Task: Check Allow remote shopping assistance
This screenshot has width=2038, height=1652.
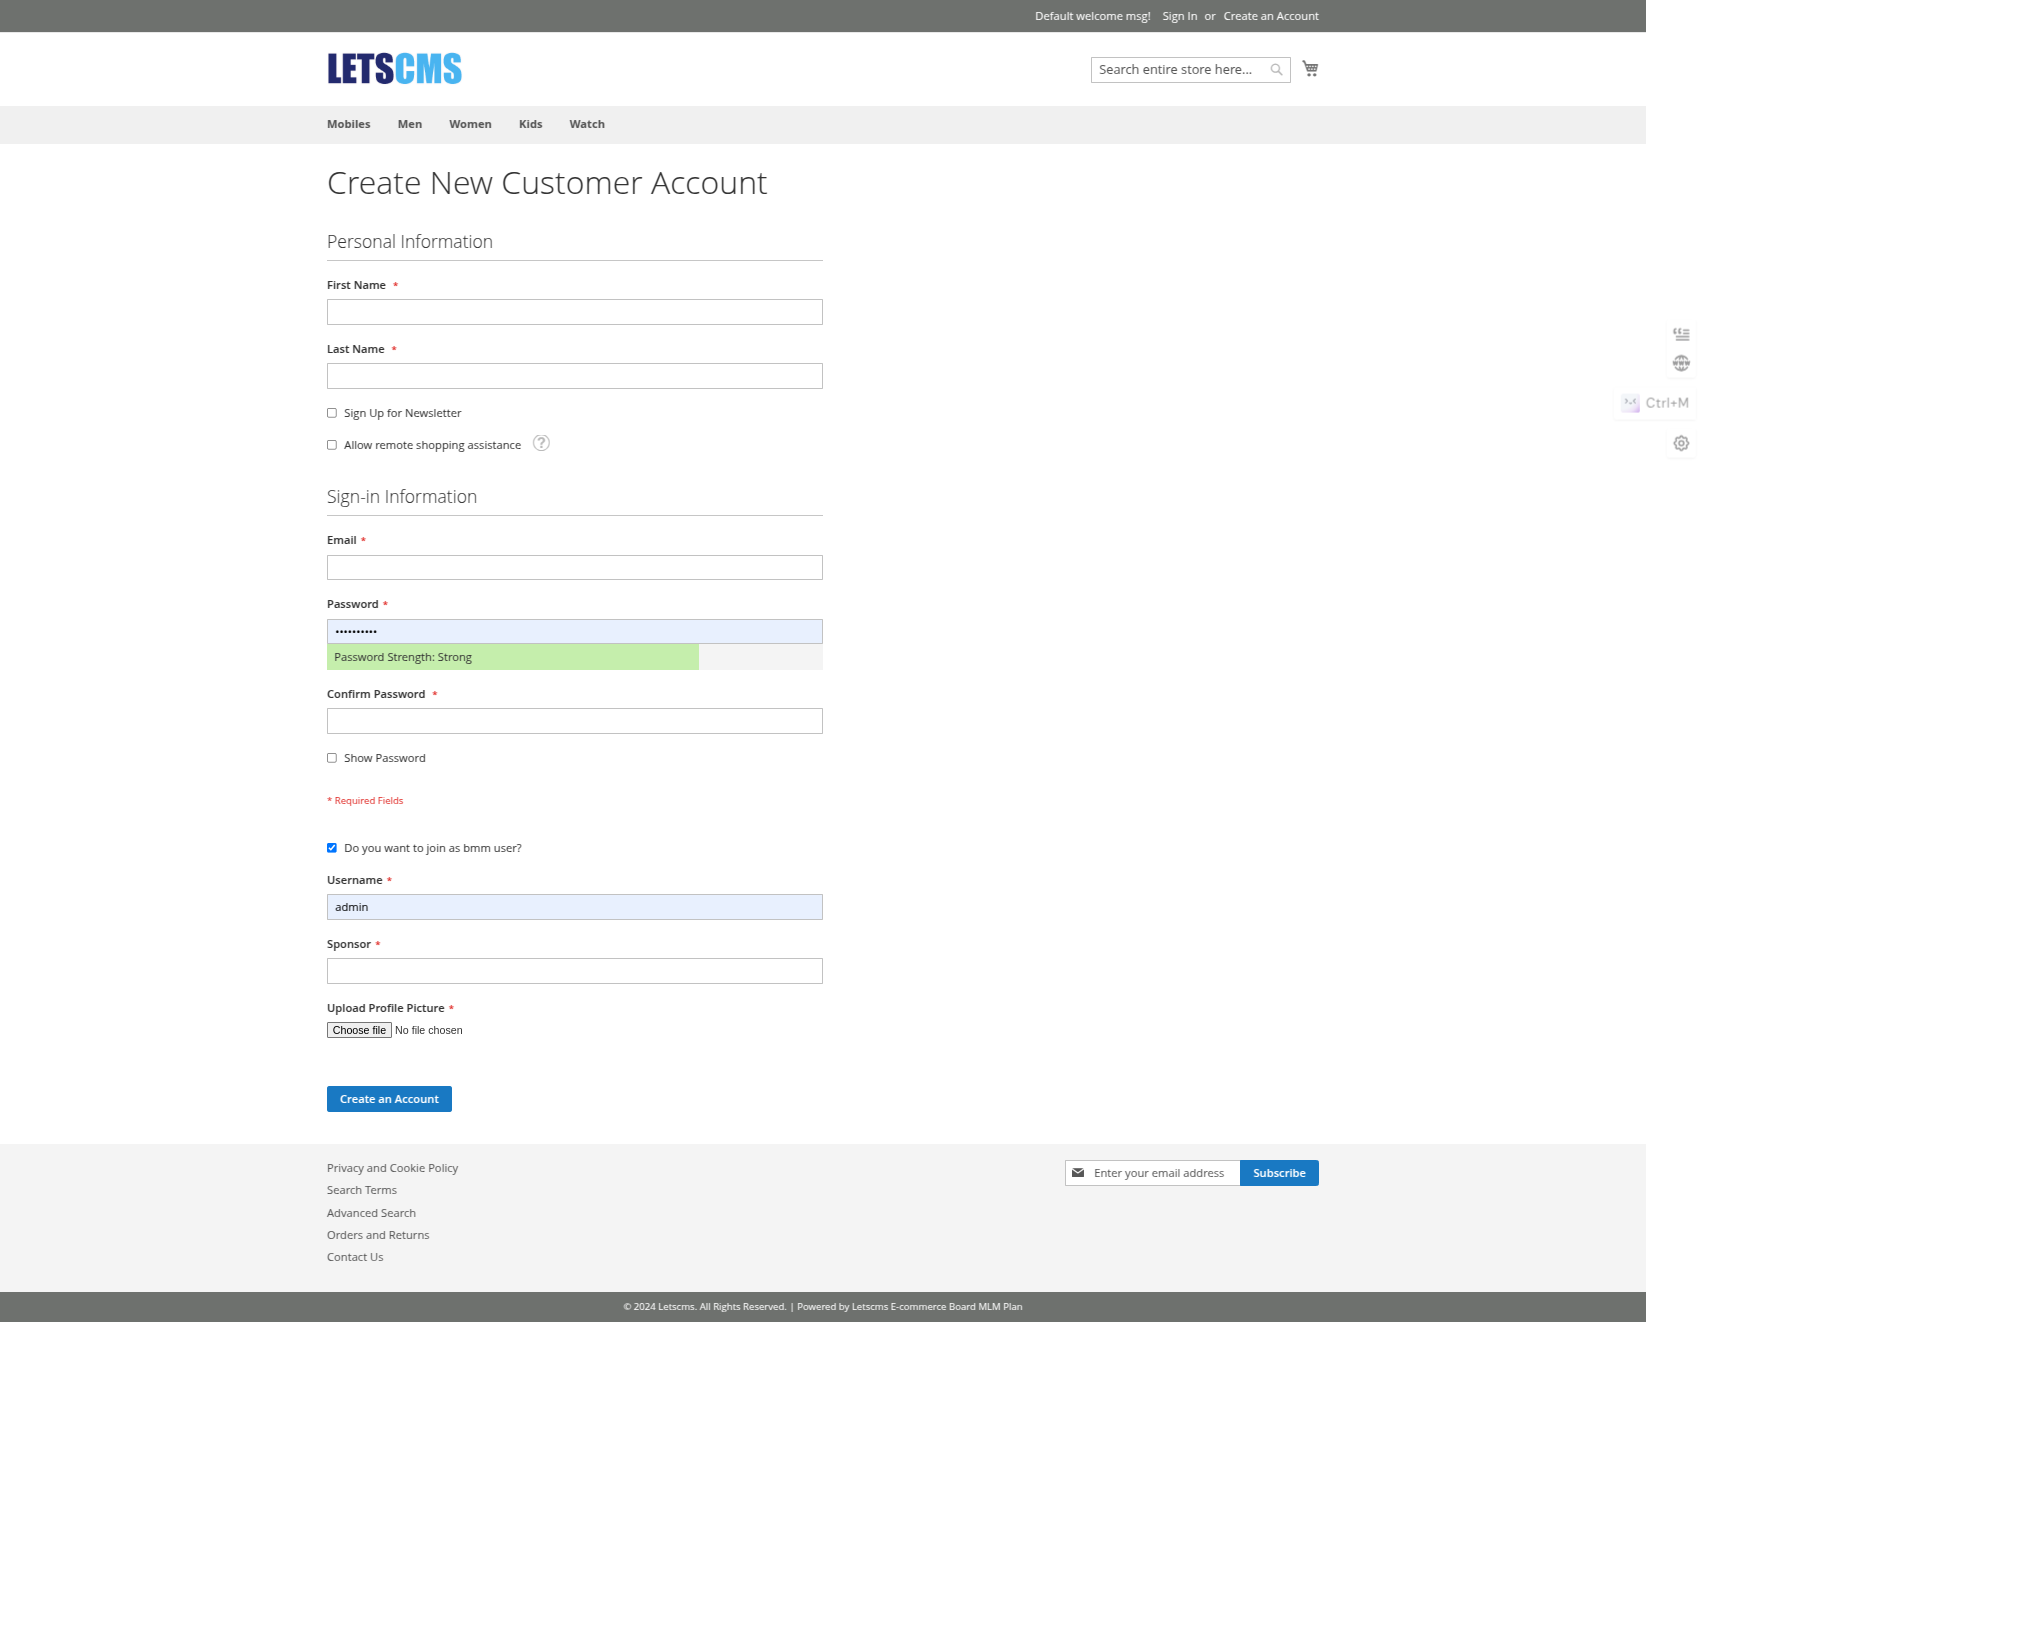Action: point(332,445)
